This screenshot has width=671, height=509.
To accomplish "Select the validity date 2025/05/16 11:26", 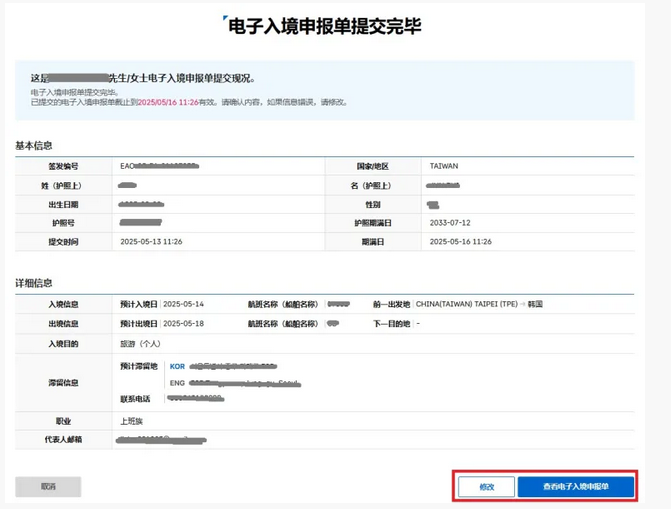I will point(168,102).
